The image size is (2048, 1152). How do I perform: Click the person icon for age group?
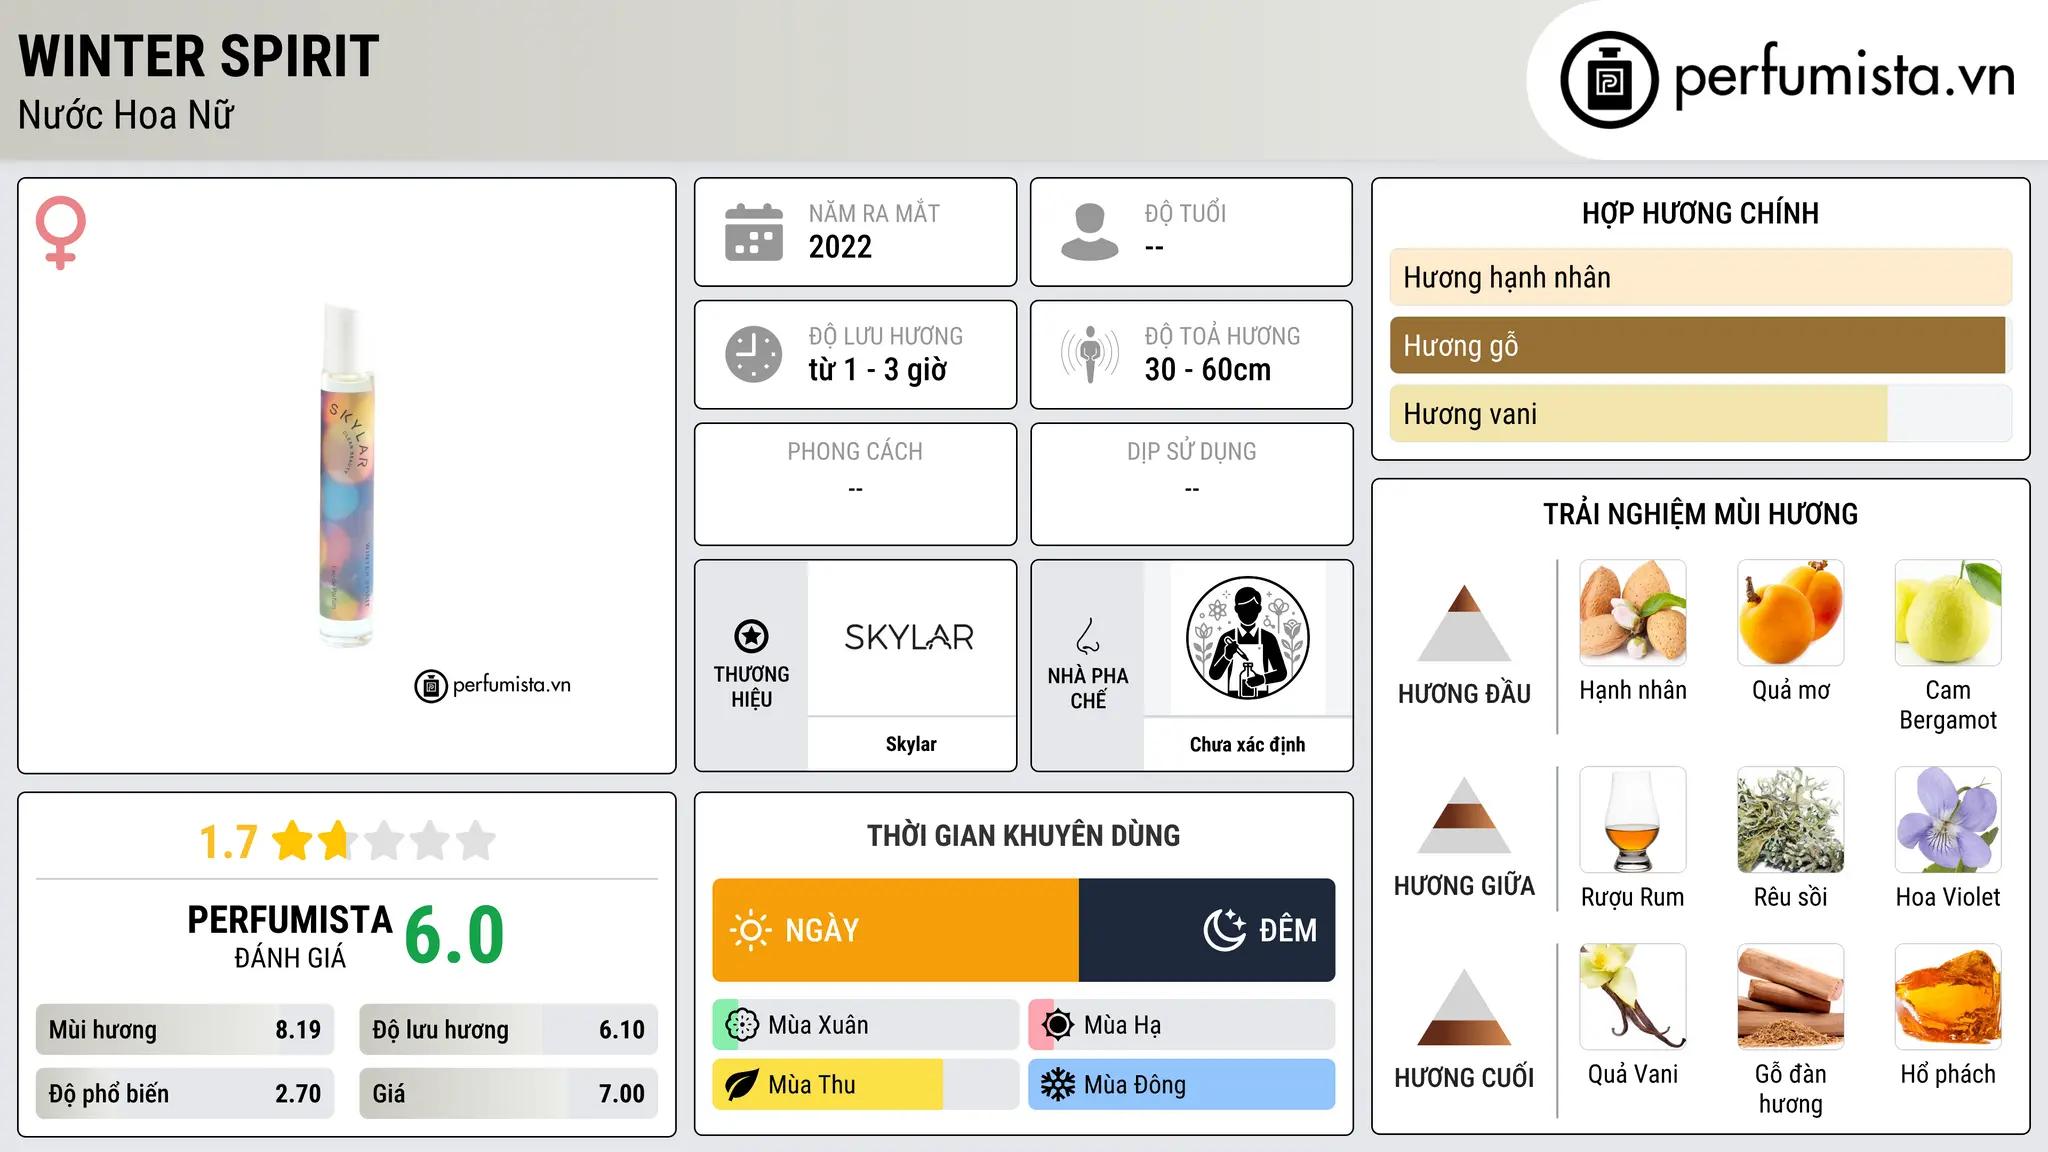[1090, 232]
